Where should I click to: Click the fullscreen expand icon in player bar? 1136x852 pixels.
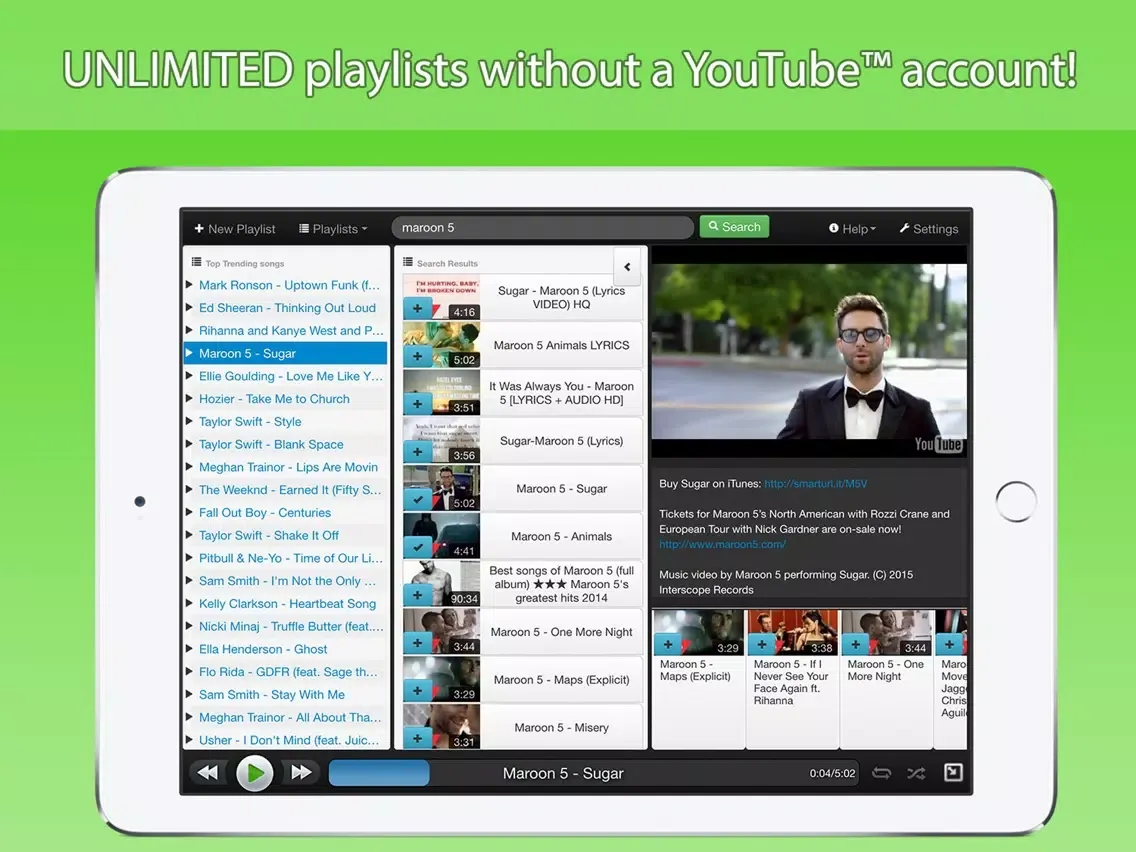coord(953,772)
